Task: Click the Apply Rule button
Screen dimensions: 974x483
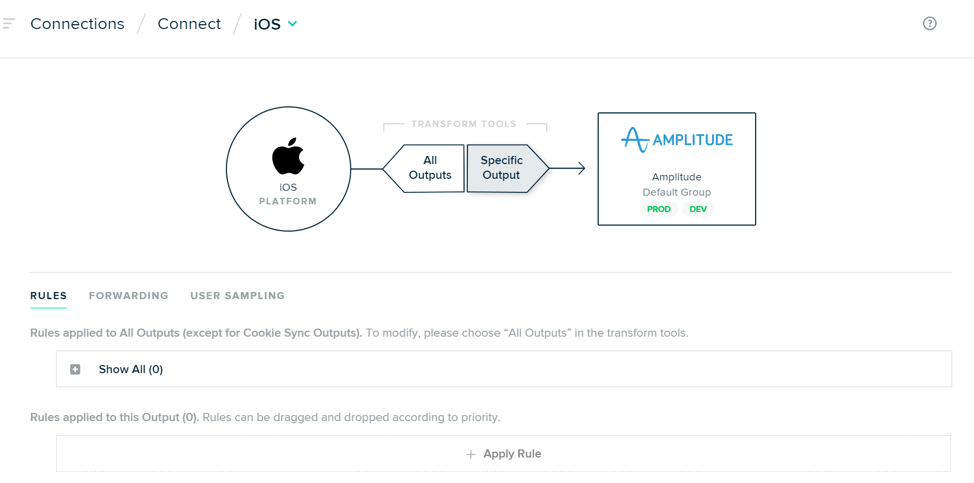Action: [503, 454]
